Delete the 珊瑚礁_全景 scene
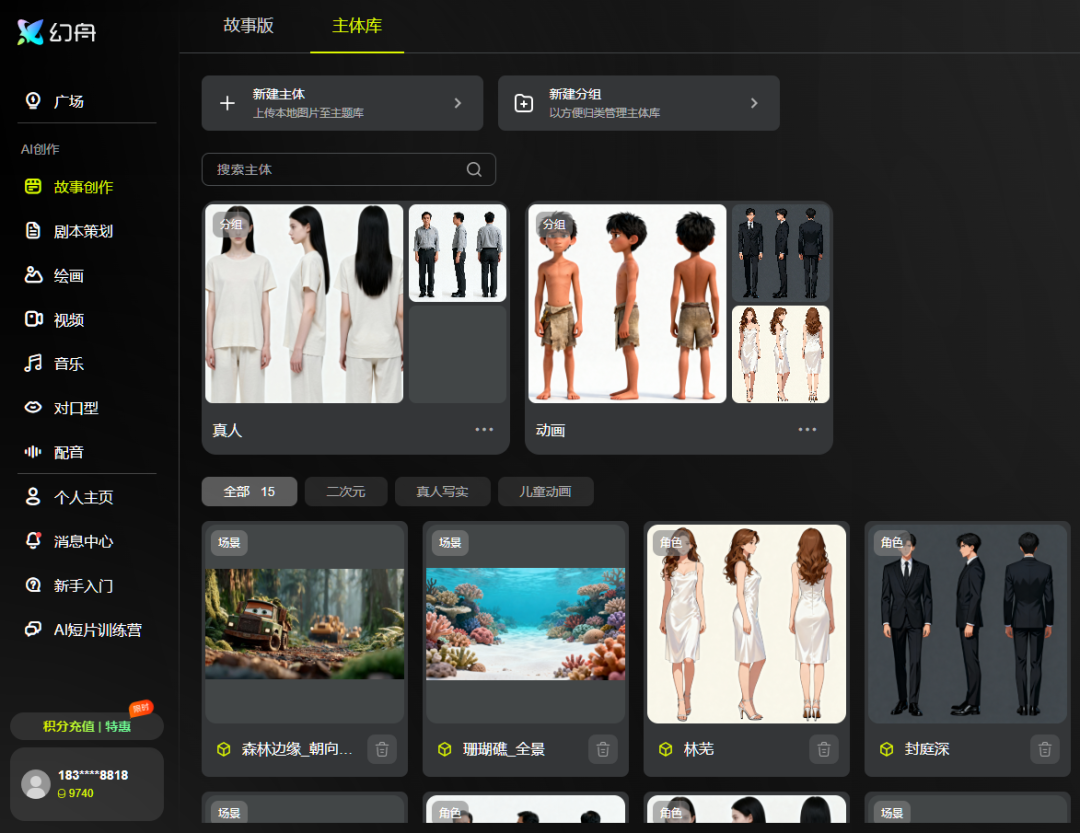The image size is (1080, 833). (x=602, y=749)
